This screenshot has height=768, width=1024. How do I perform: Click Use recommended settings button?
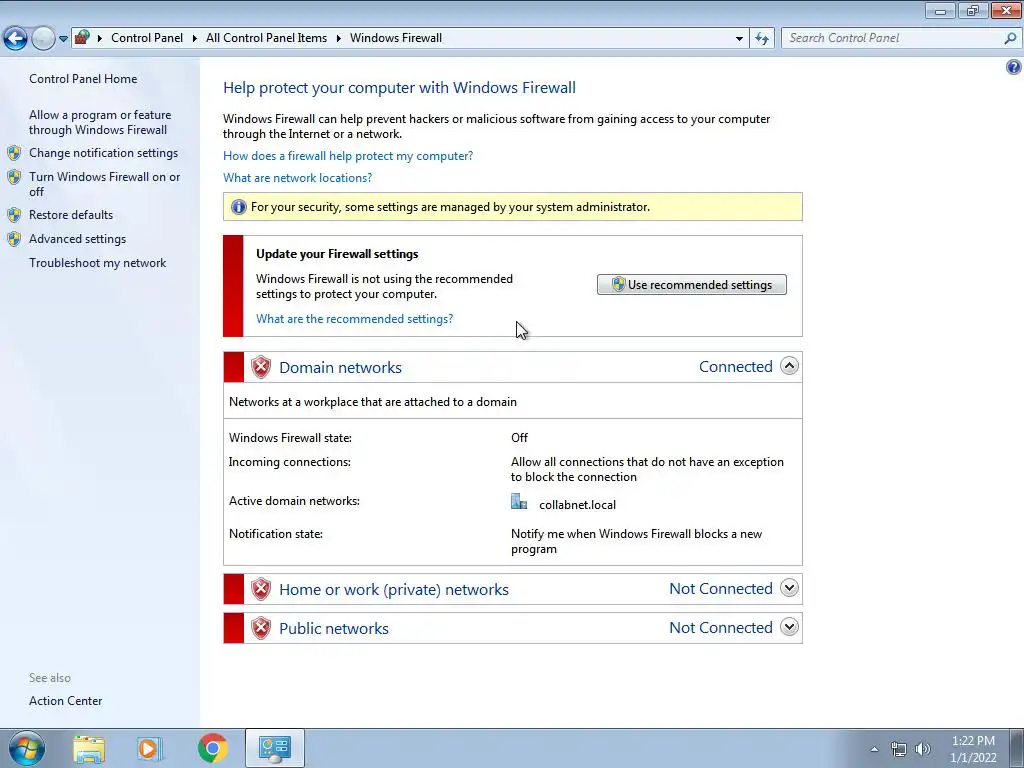[x=692, y=285]
